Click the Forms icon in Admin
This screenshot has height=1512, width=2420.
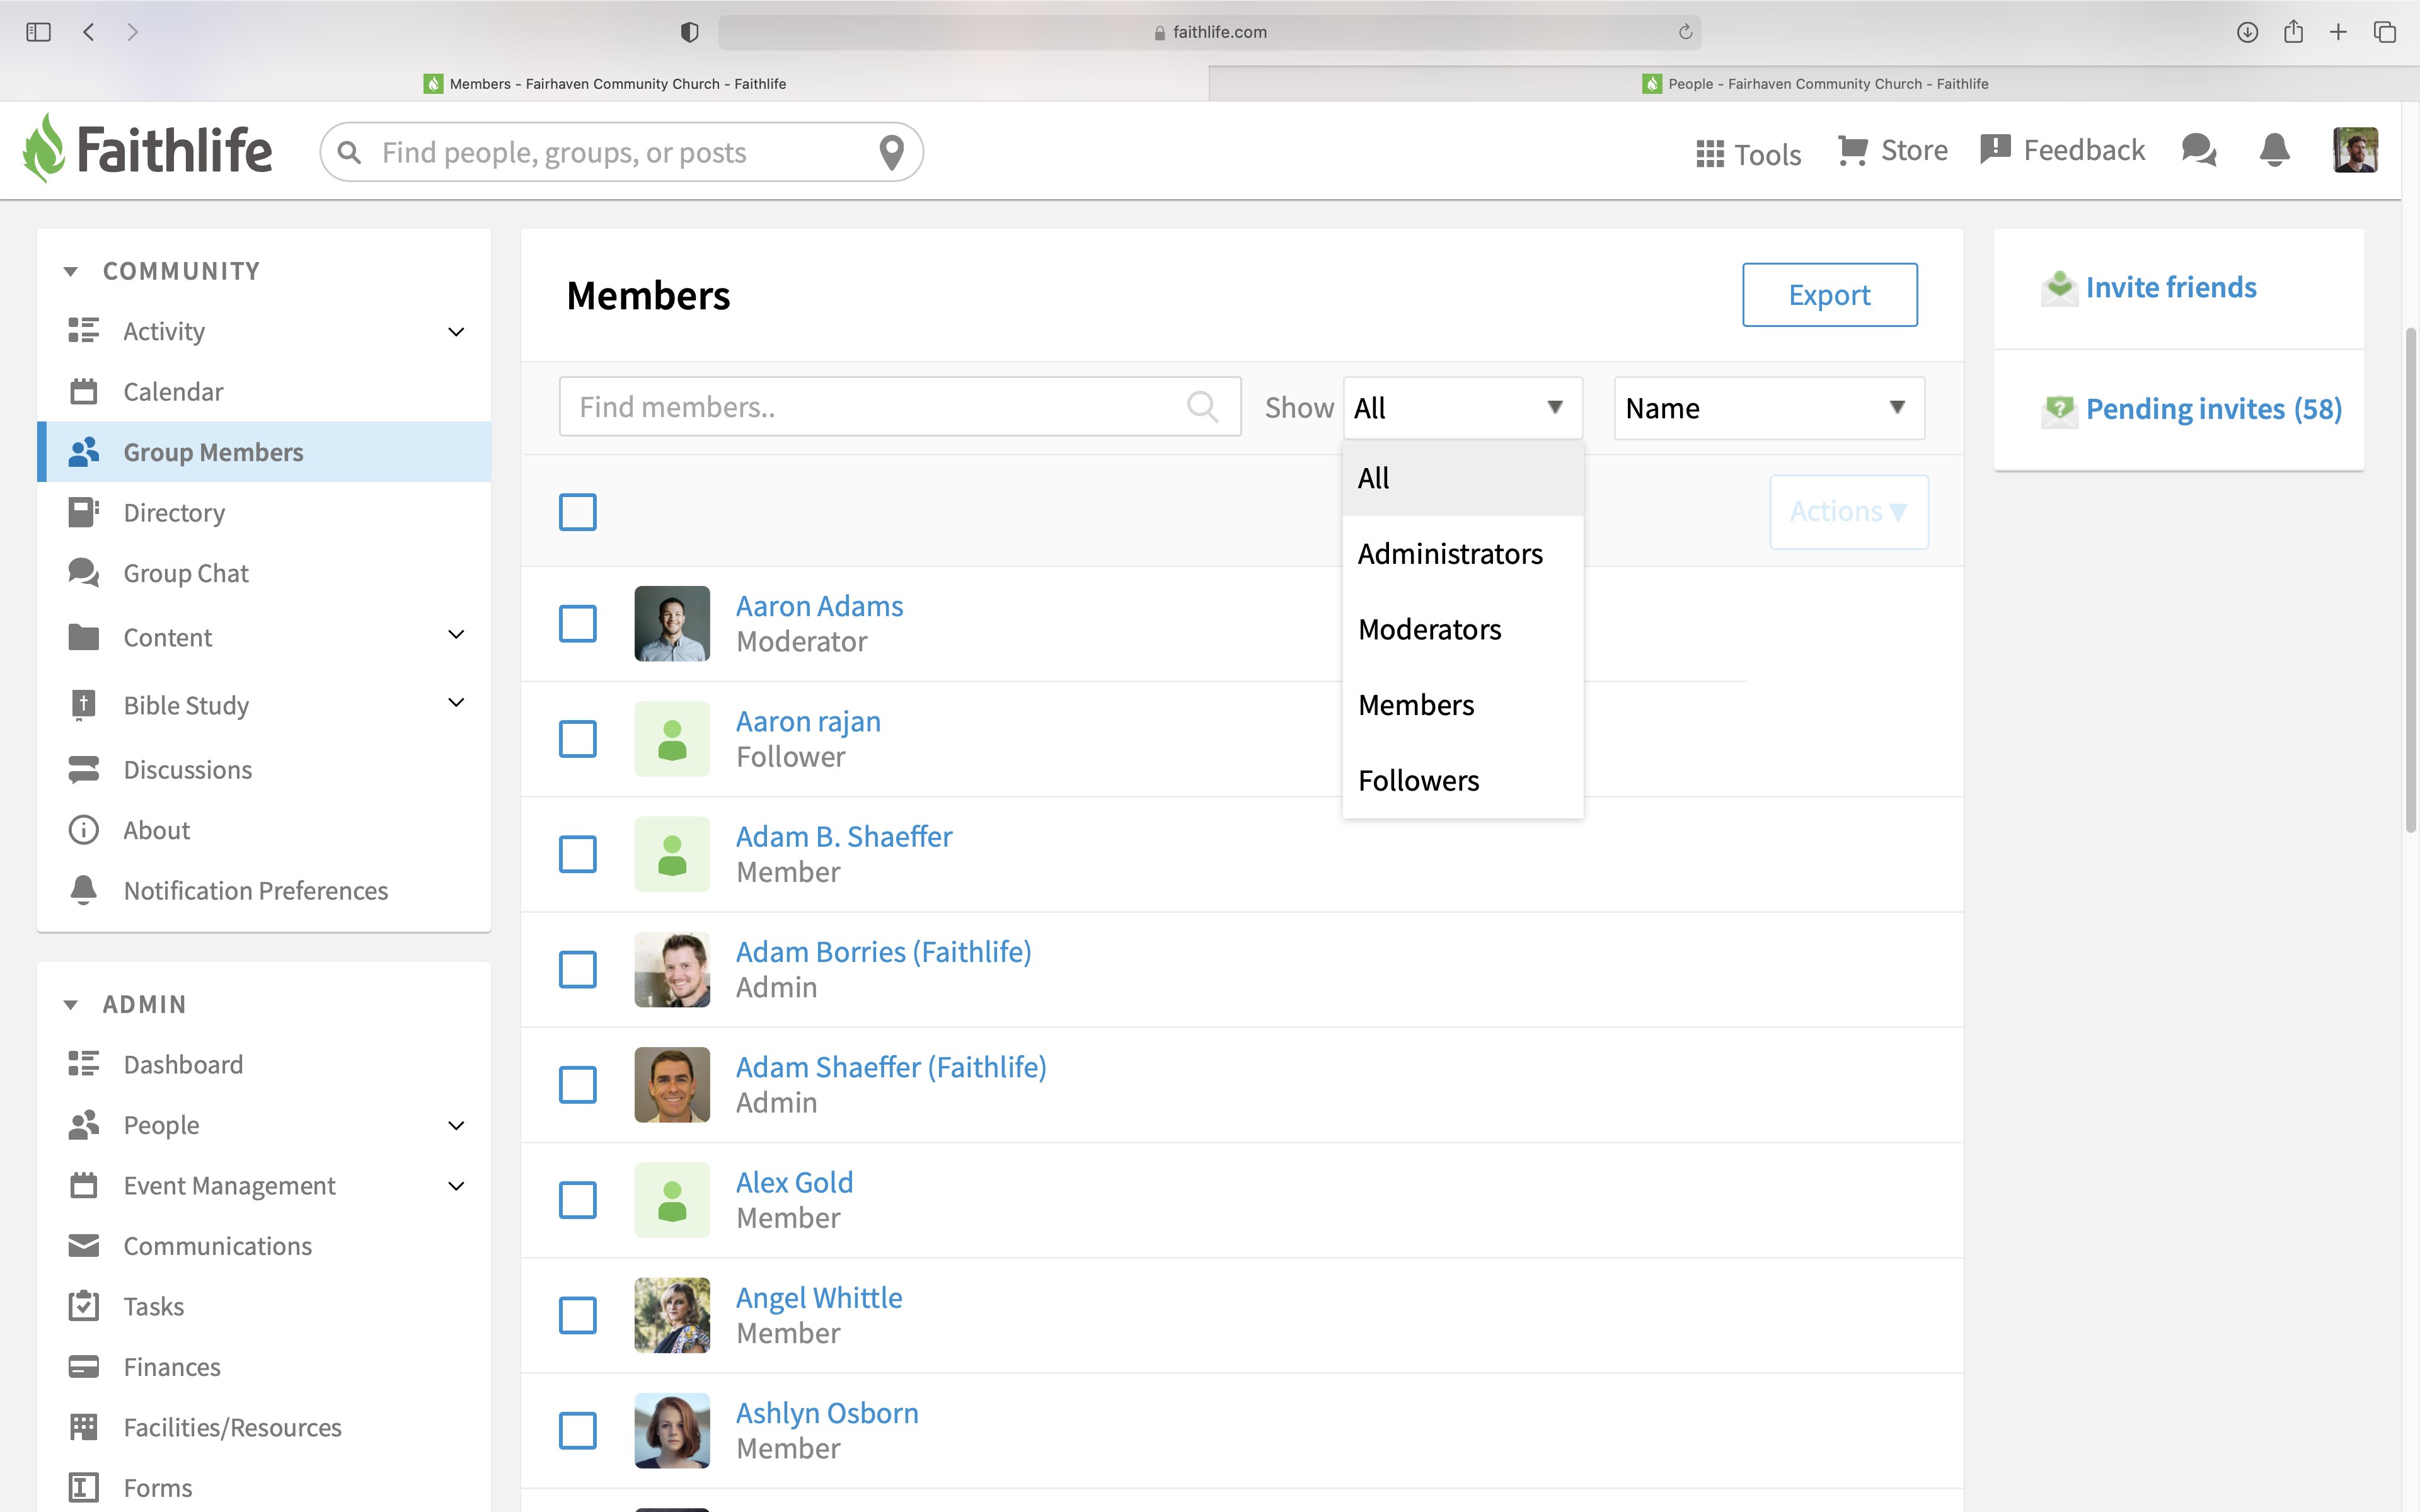coord(84,1487)
